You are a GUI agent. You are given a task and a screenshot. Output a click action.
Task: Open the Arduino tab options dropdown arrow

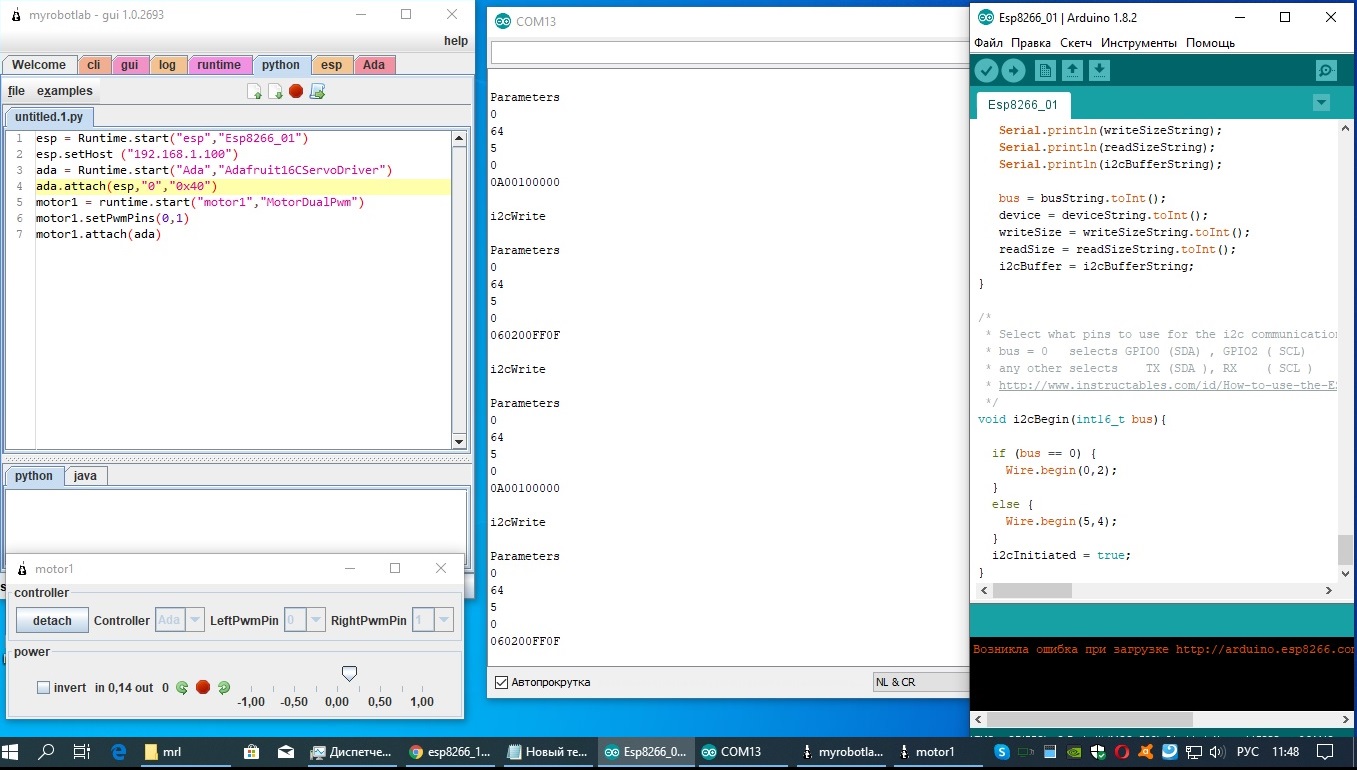point(1321,103)
